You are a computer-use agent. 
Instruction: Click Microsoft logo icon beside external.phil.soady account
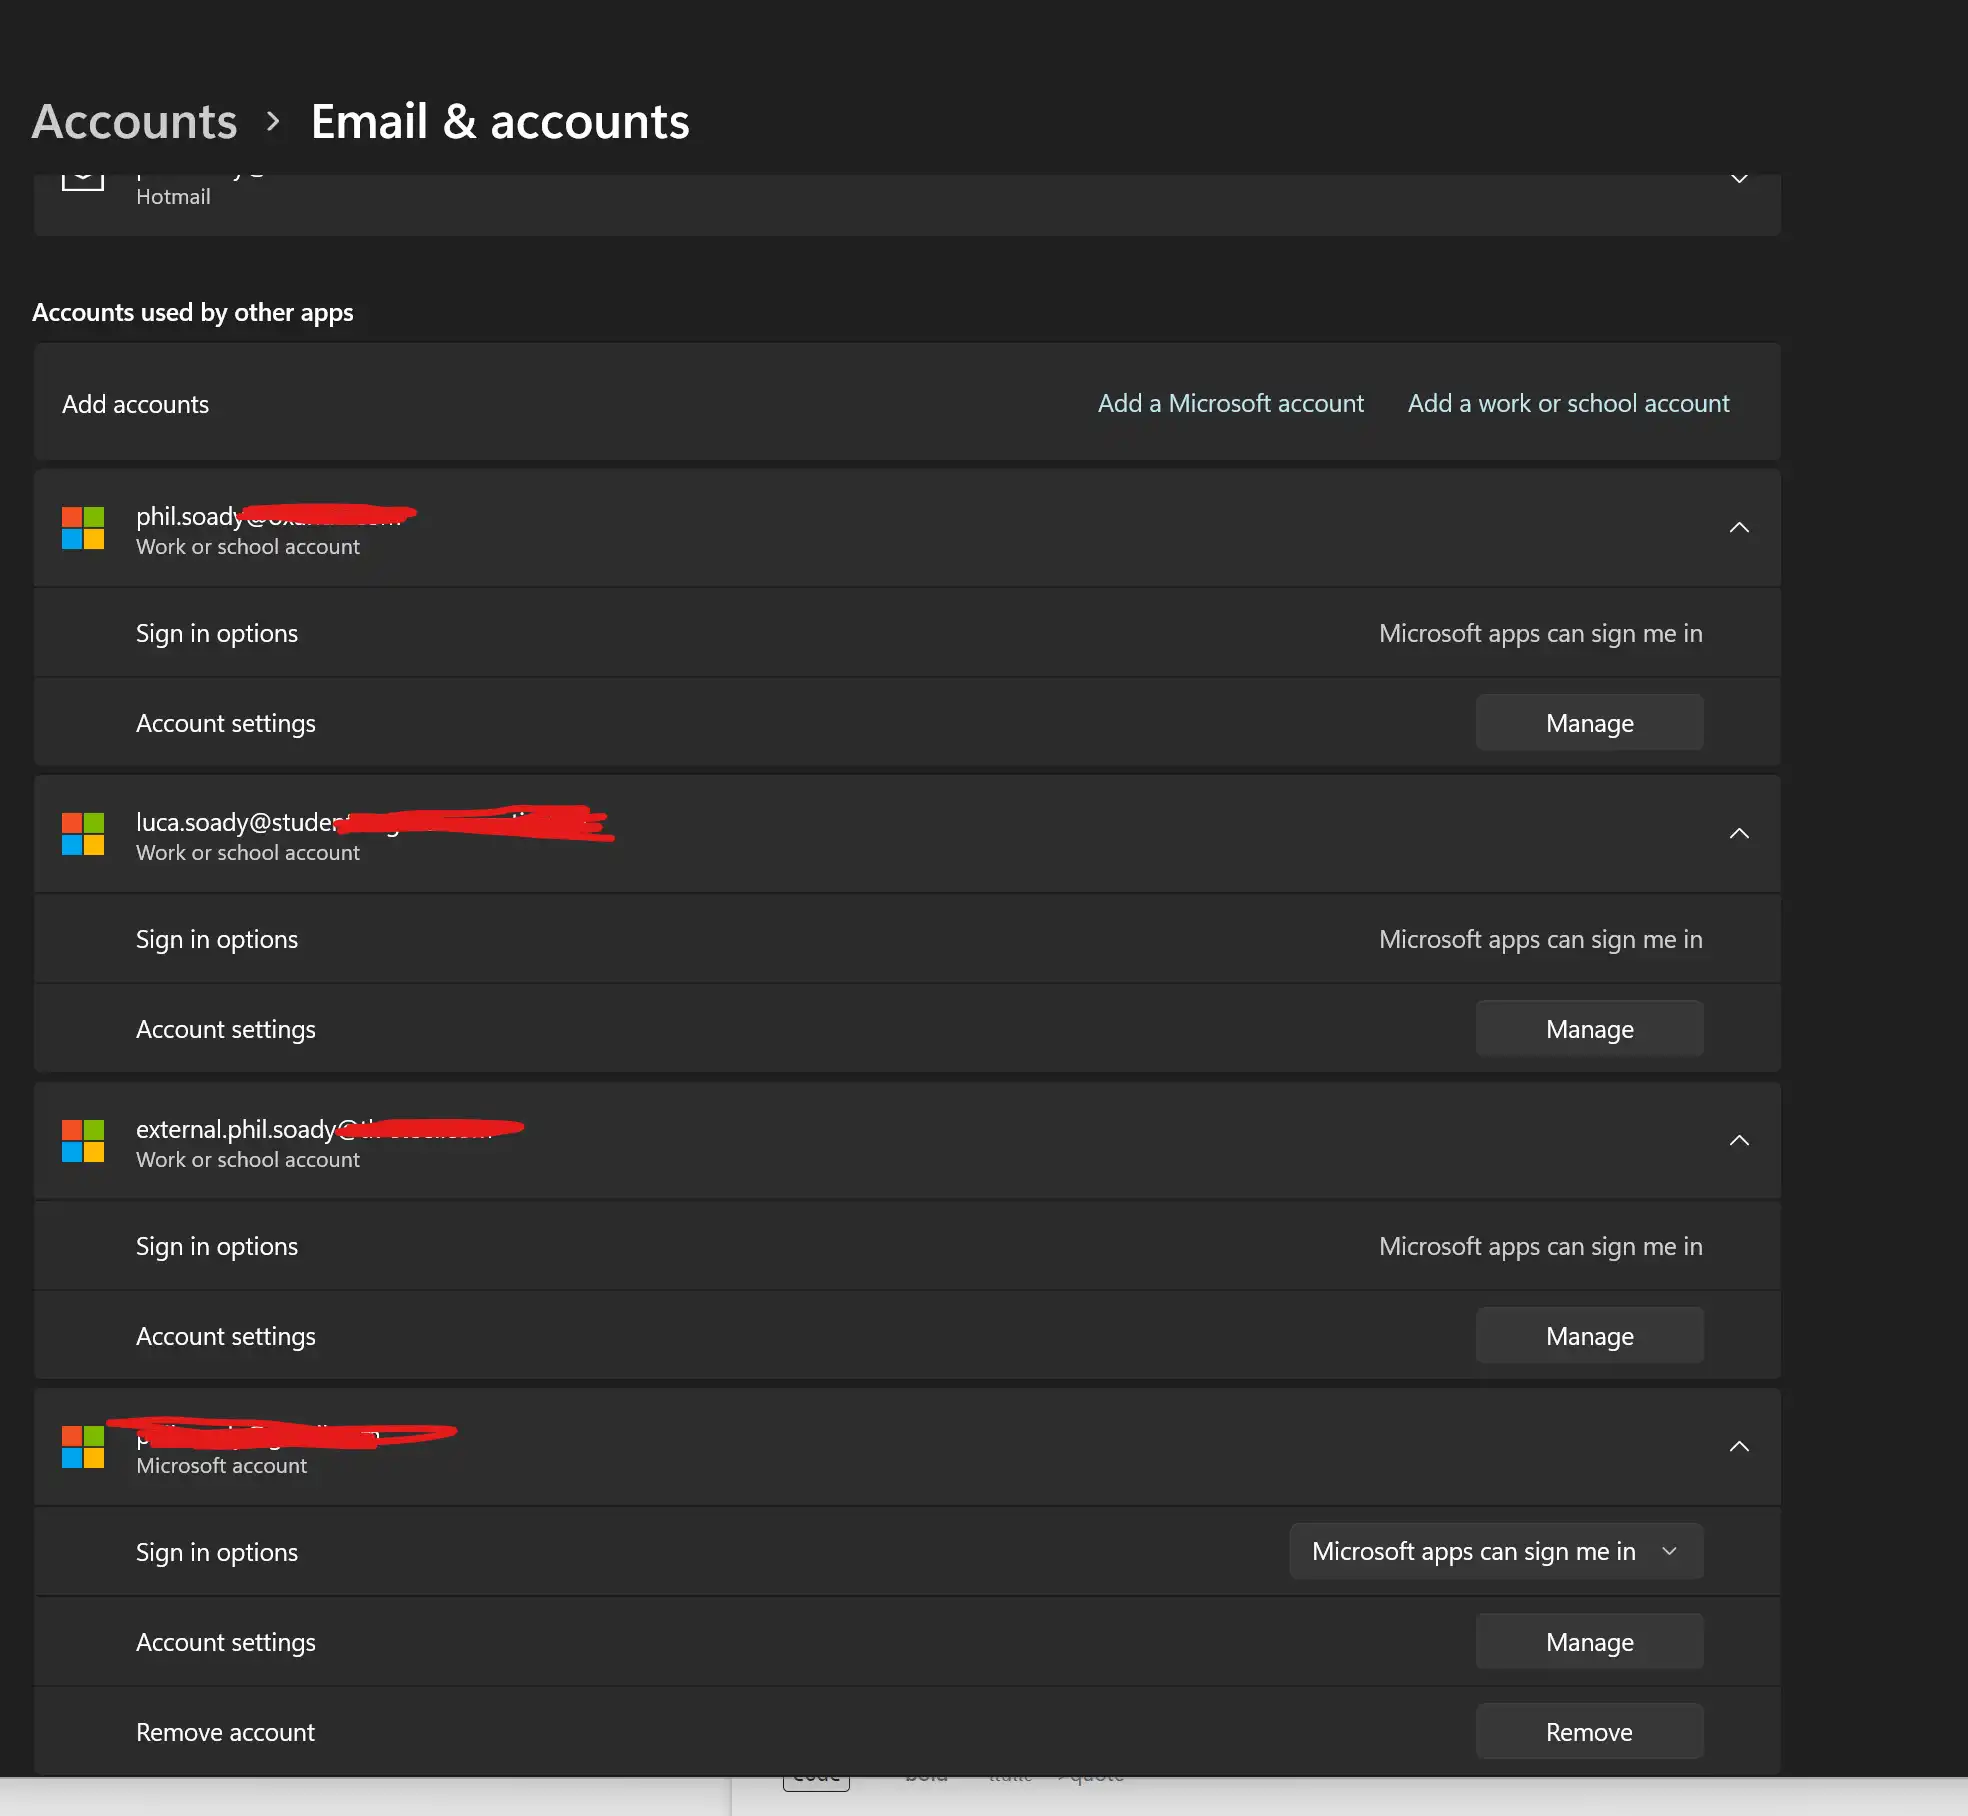(83, 1141)
